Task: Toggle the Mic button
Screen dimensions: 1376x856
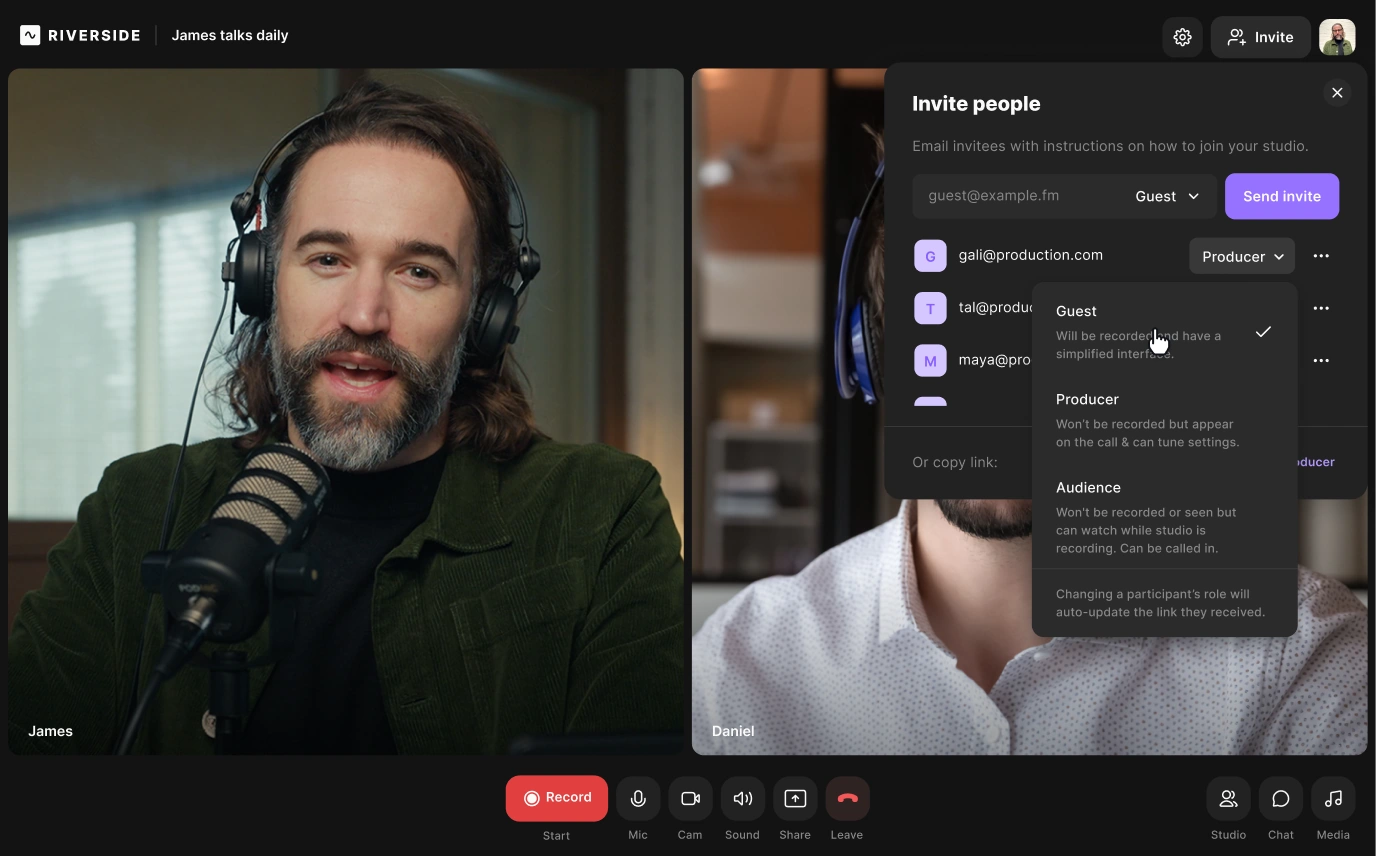Action: coord(638,798)
